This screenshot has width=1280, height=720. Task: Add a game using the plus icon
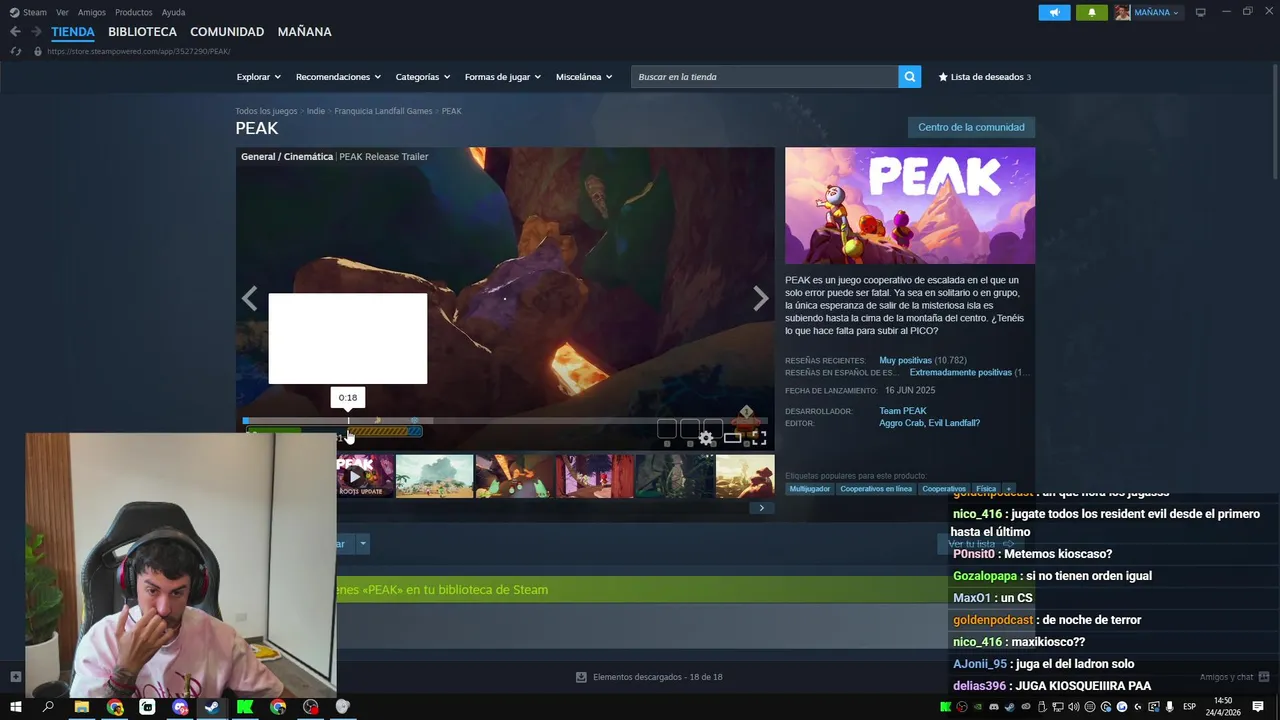coord(15,677)
